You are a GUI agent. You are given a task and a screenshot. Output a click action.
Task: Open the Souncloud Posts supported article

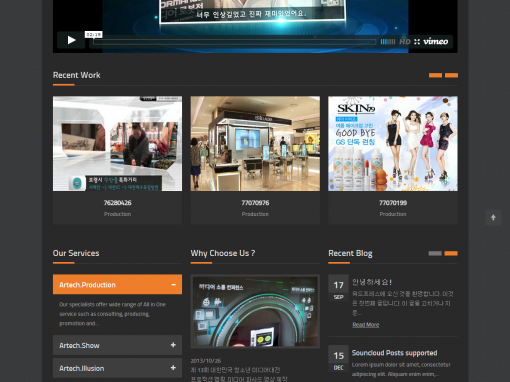pos(394,353)
